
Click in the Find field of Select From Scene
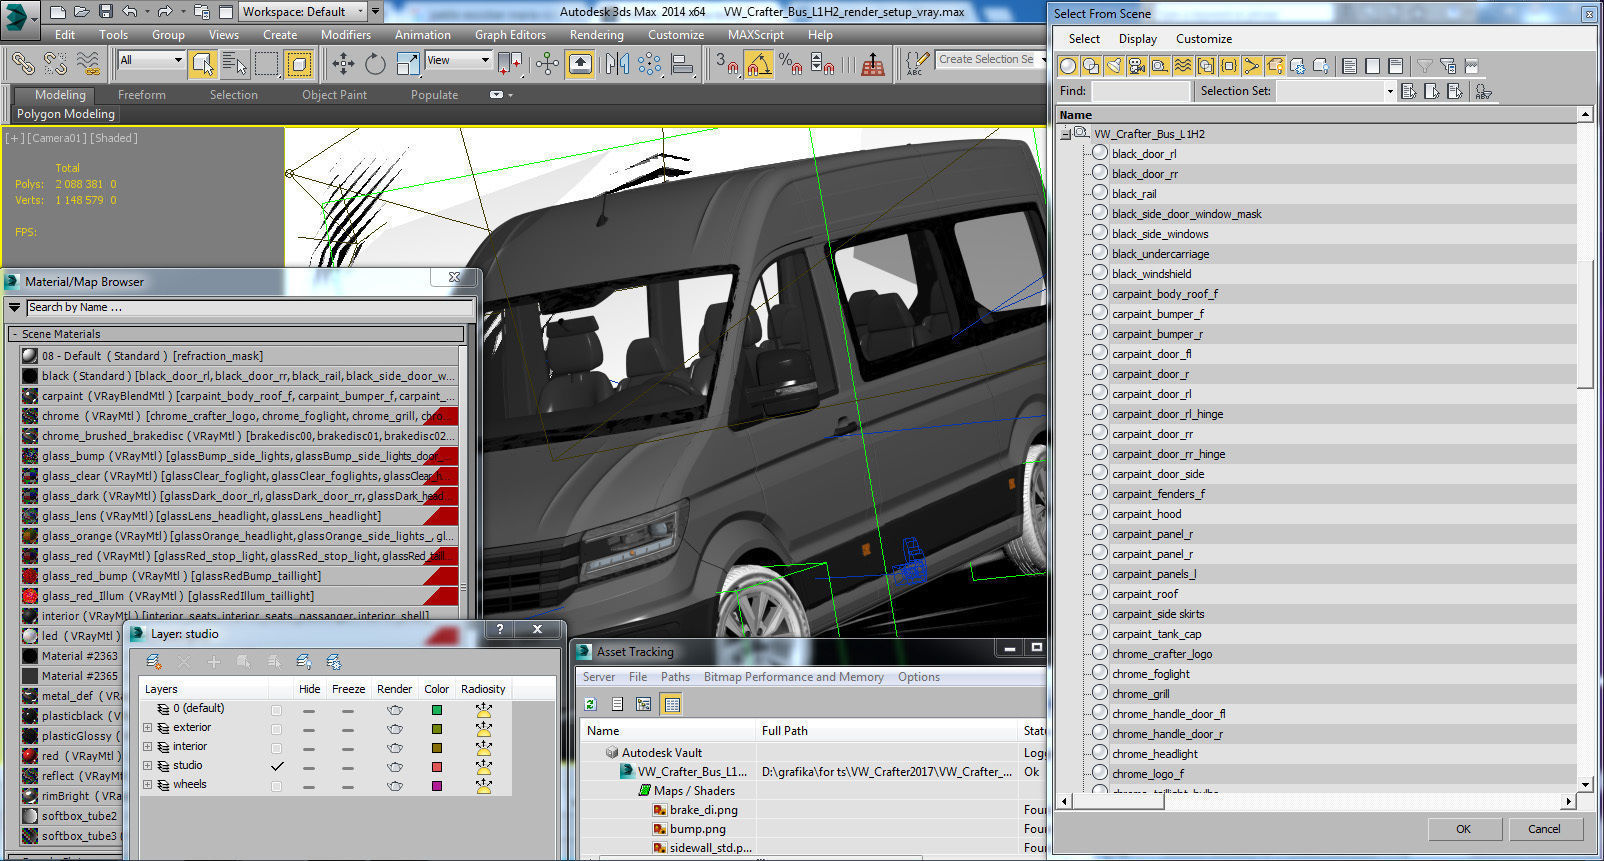1140,91
